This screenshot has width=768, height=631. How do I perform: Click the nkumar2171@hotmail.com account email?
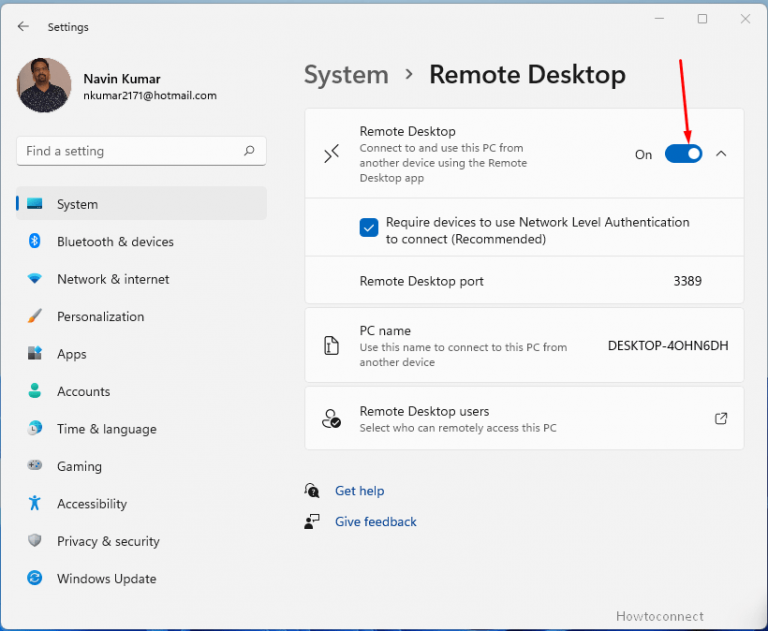(x=150, y=96)
